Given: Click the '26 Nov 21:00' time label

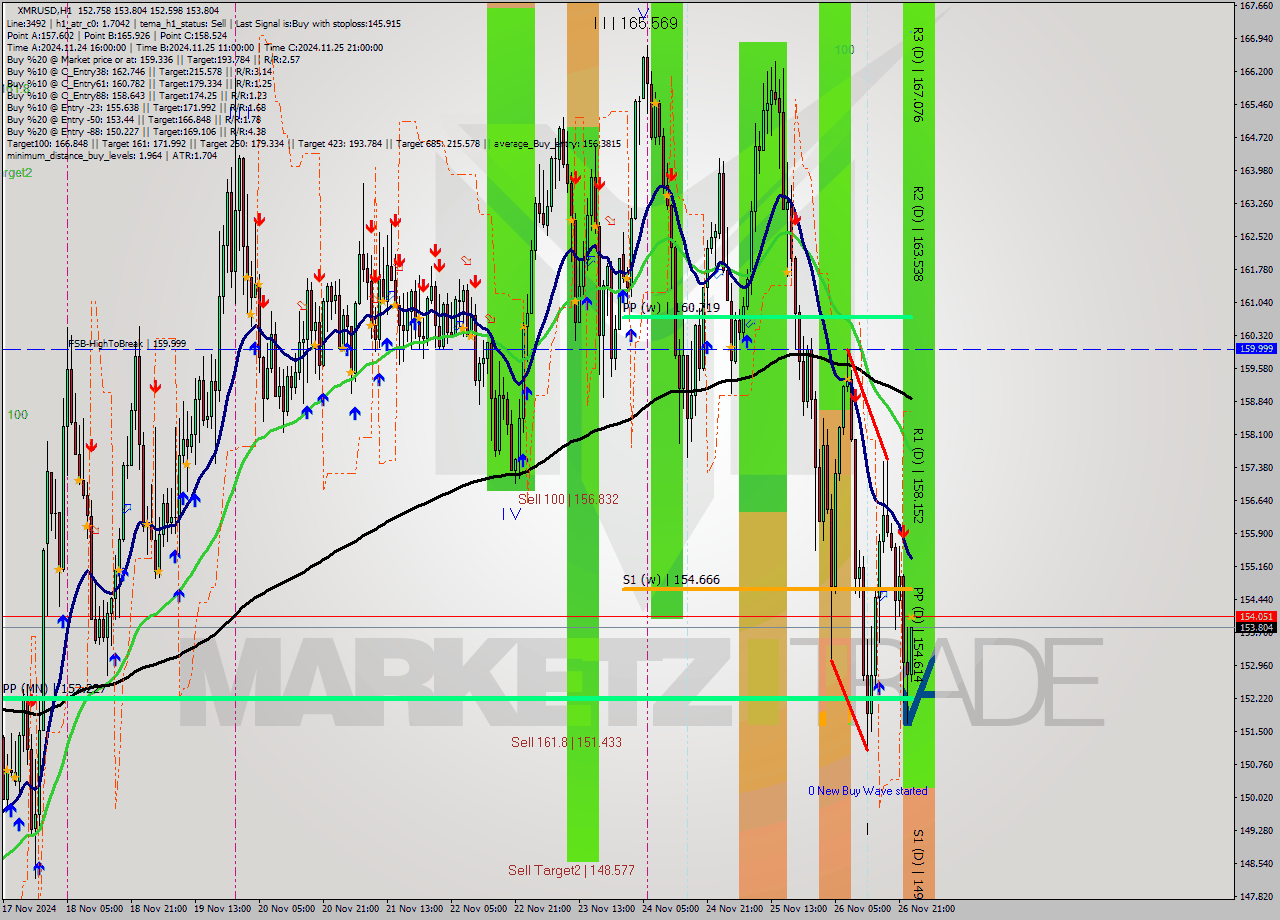Looking at the screenshot, I should pos(925,909).
